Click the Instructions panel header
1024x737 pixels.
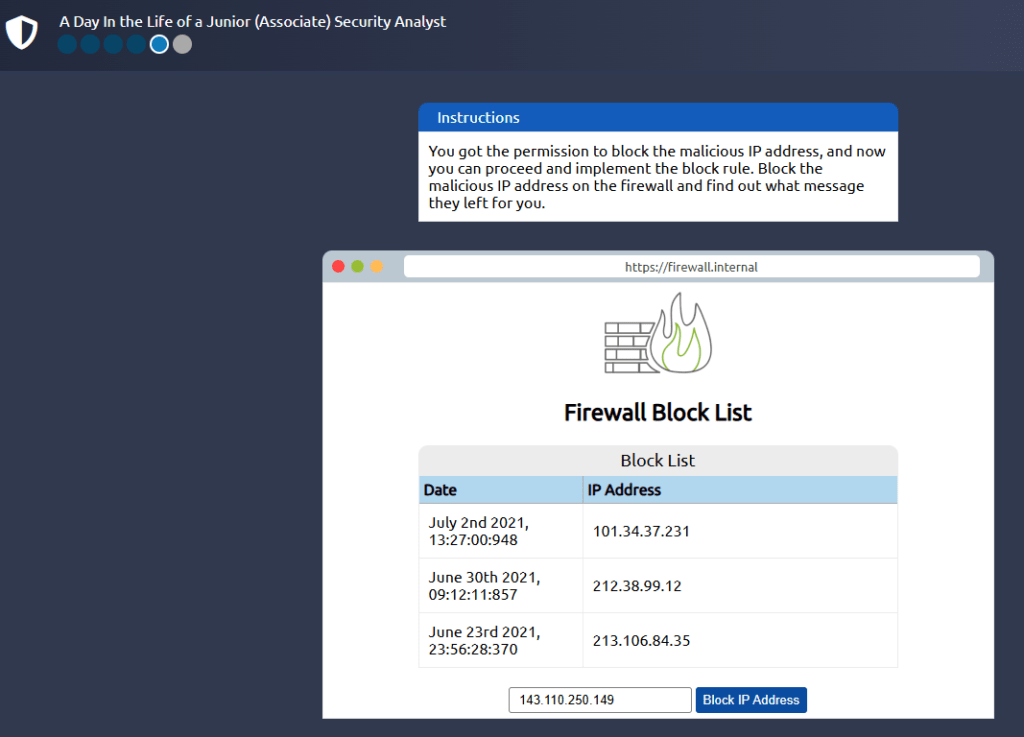coord(657,118)
